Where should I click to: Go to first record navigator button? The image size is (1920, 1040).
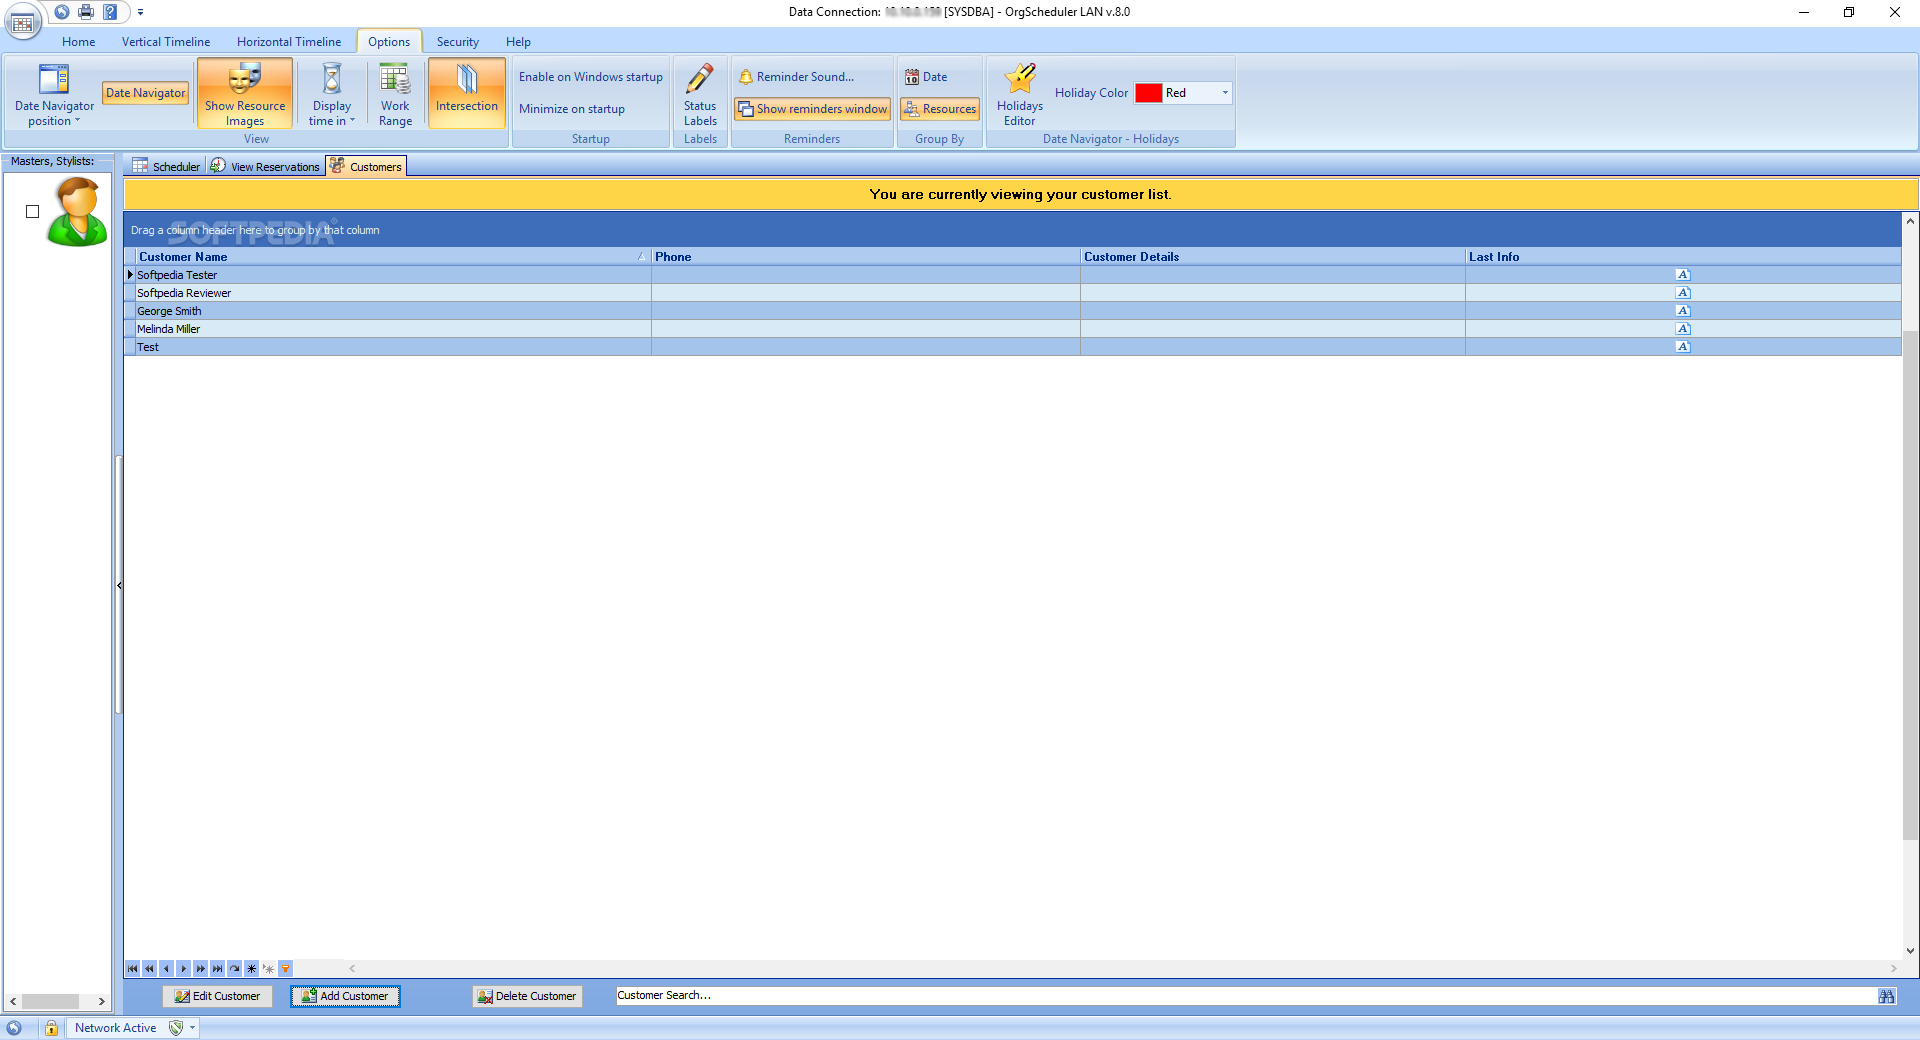tap(132, 968)
